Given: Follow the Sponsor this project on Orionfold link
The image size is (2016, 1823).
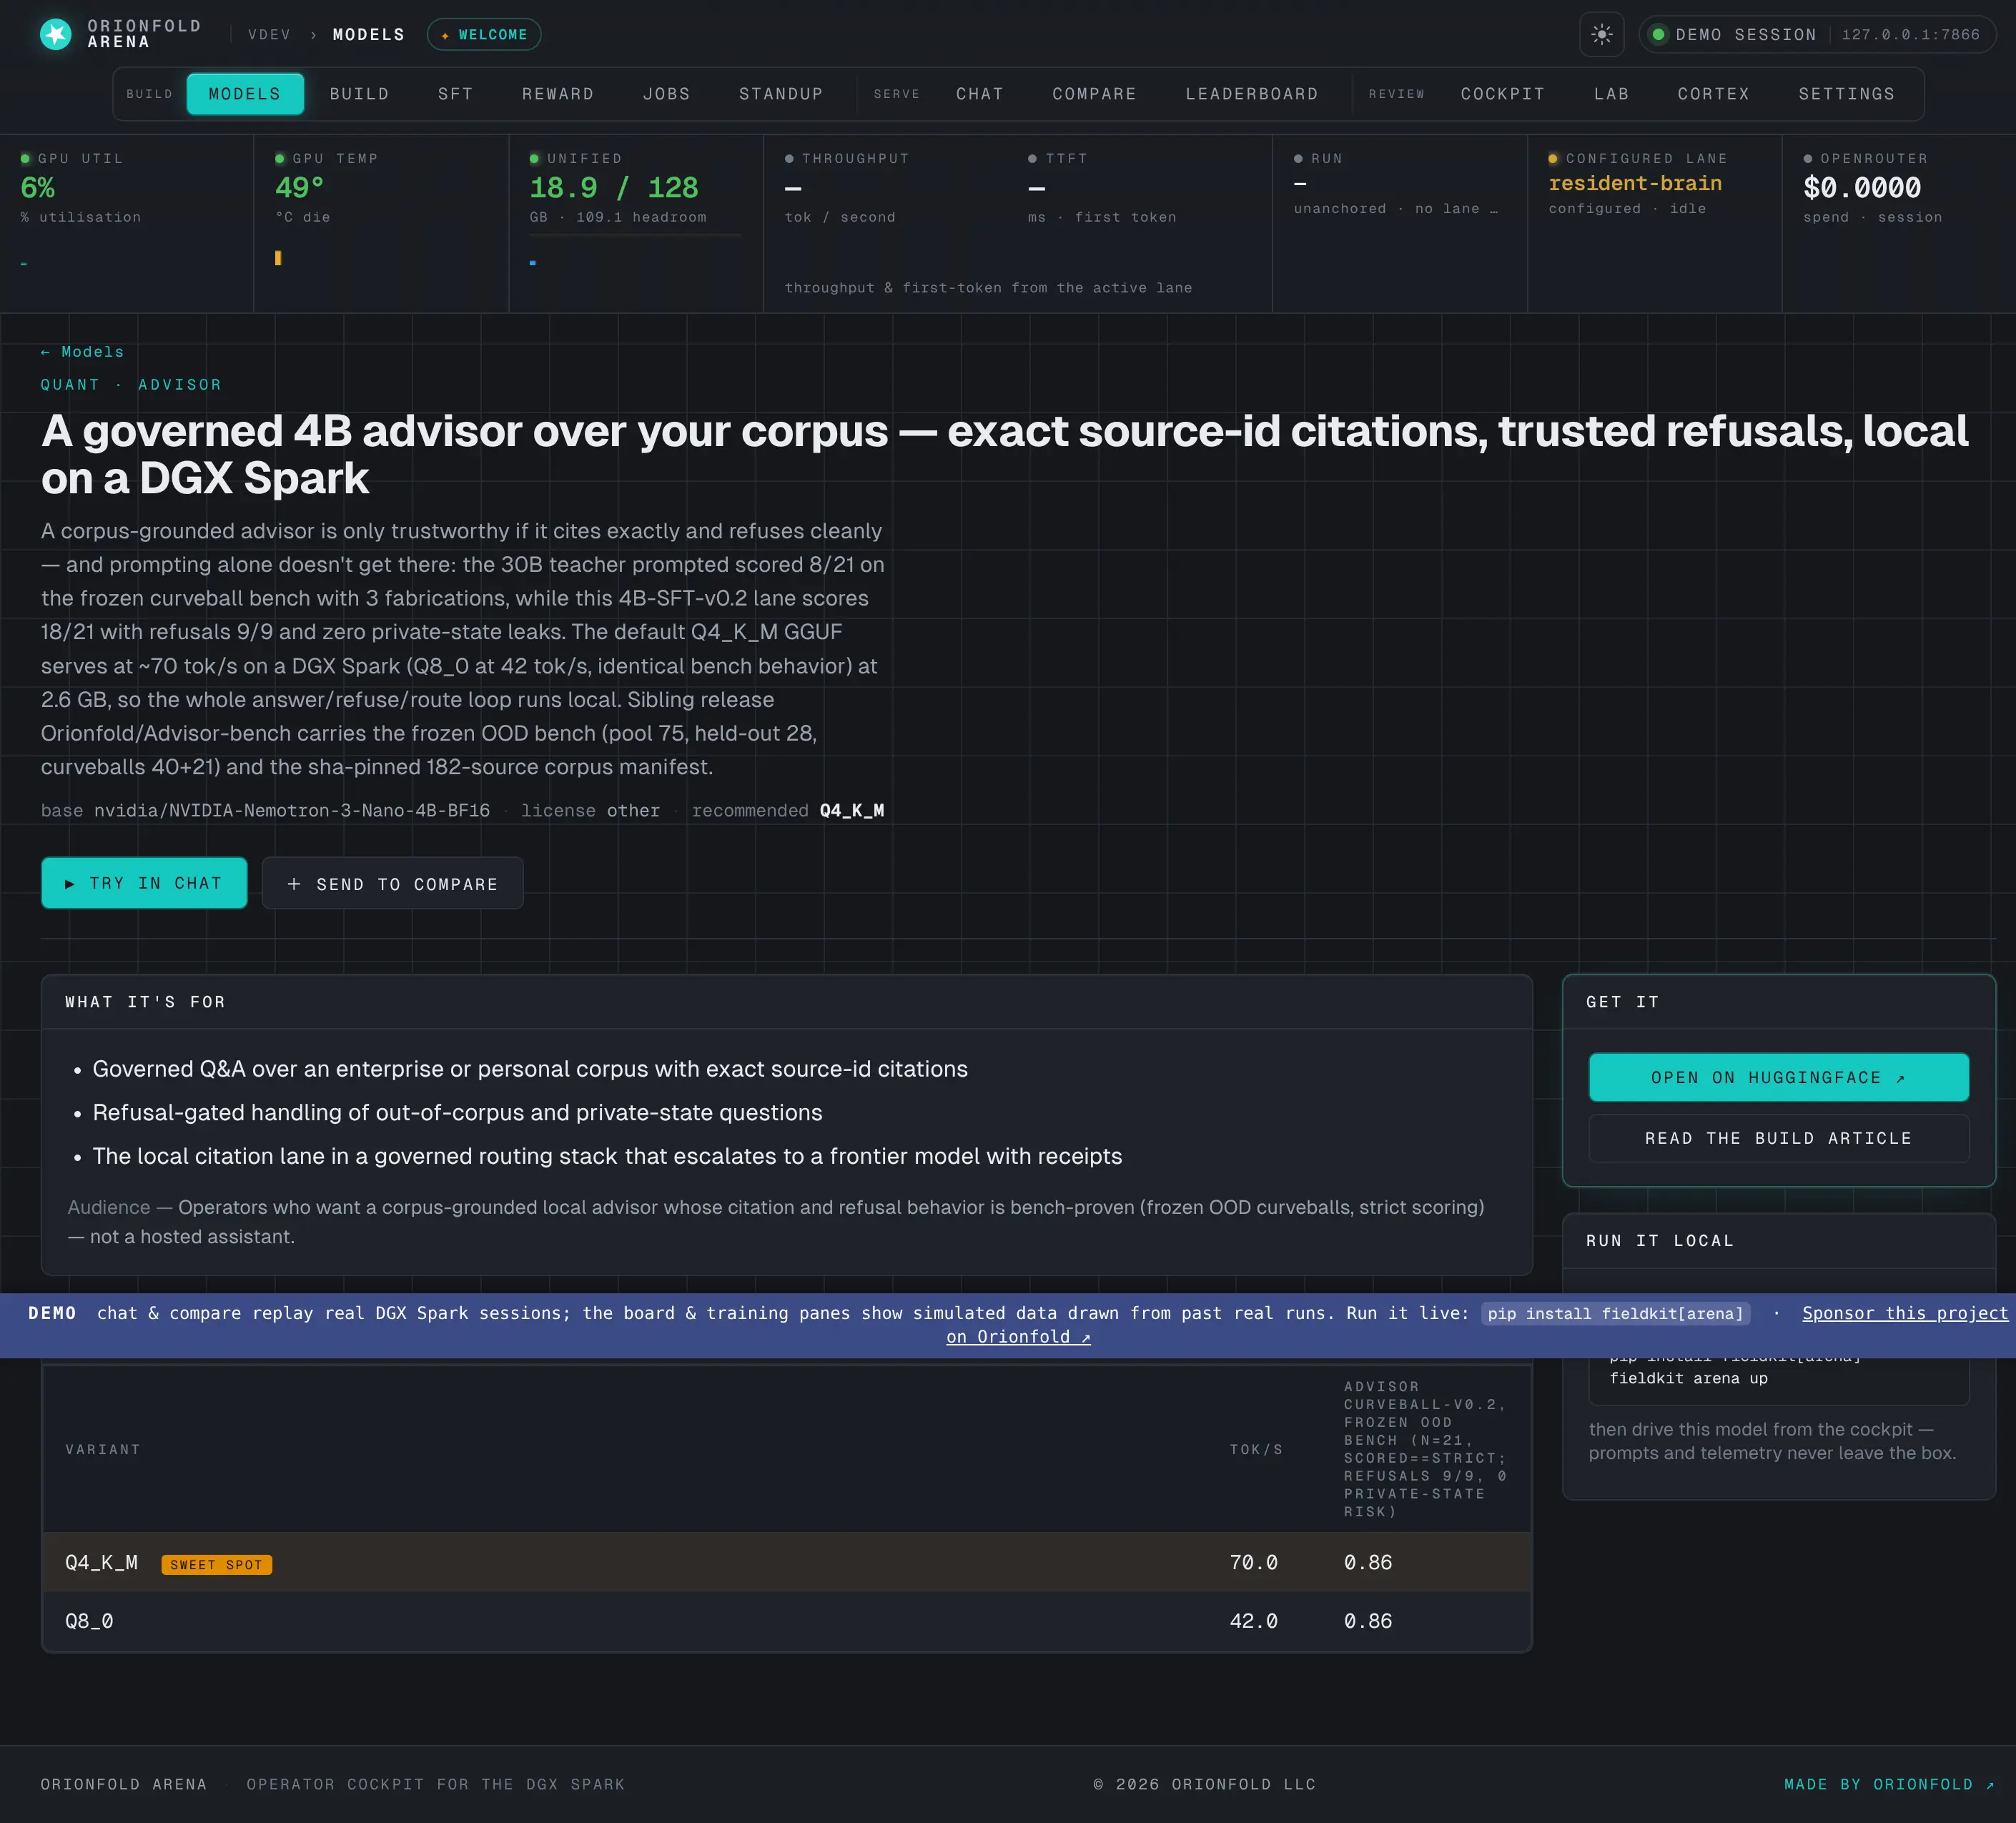Looking at the screenshot, I should pyautogui.click(x=1904, y=1313).
